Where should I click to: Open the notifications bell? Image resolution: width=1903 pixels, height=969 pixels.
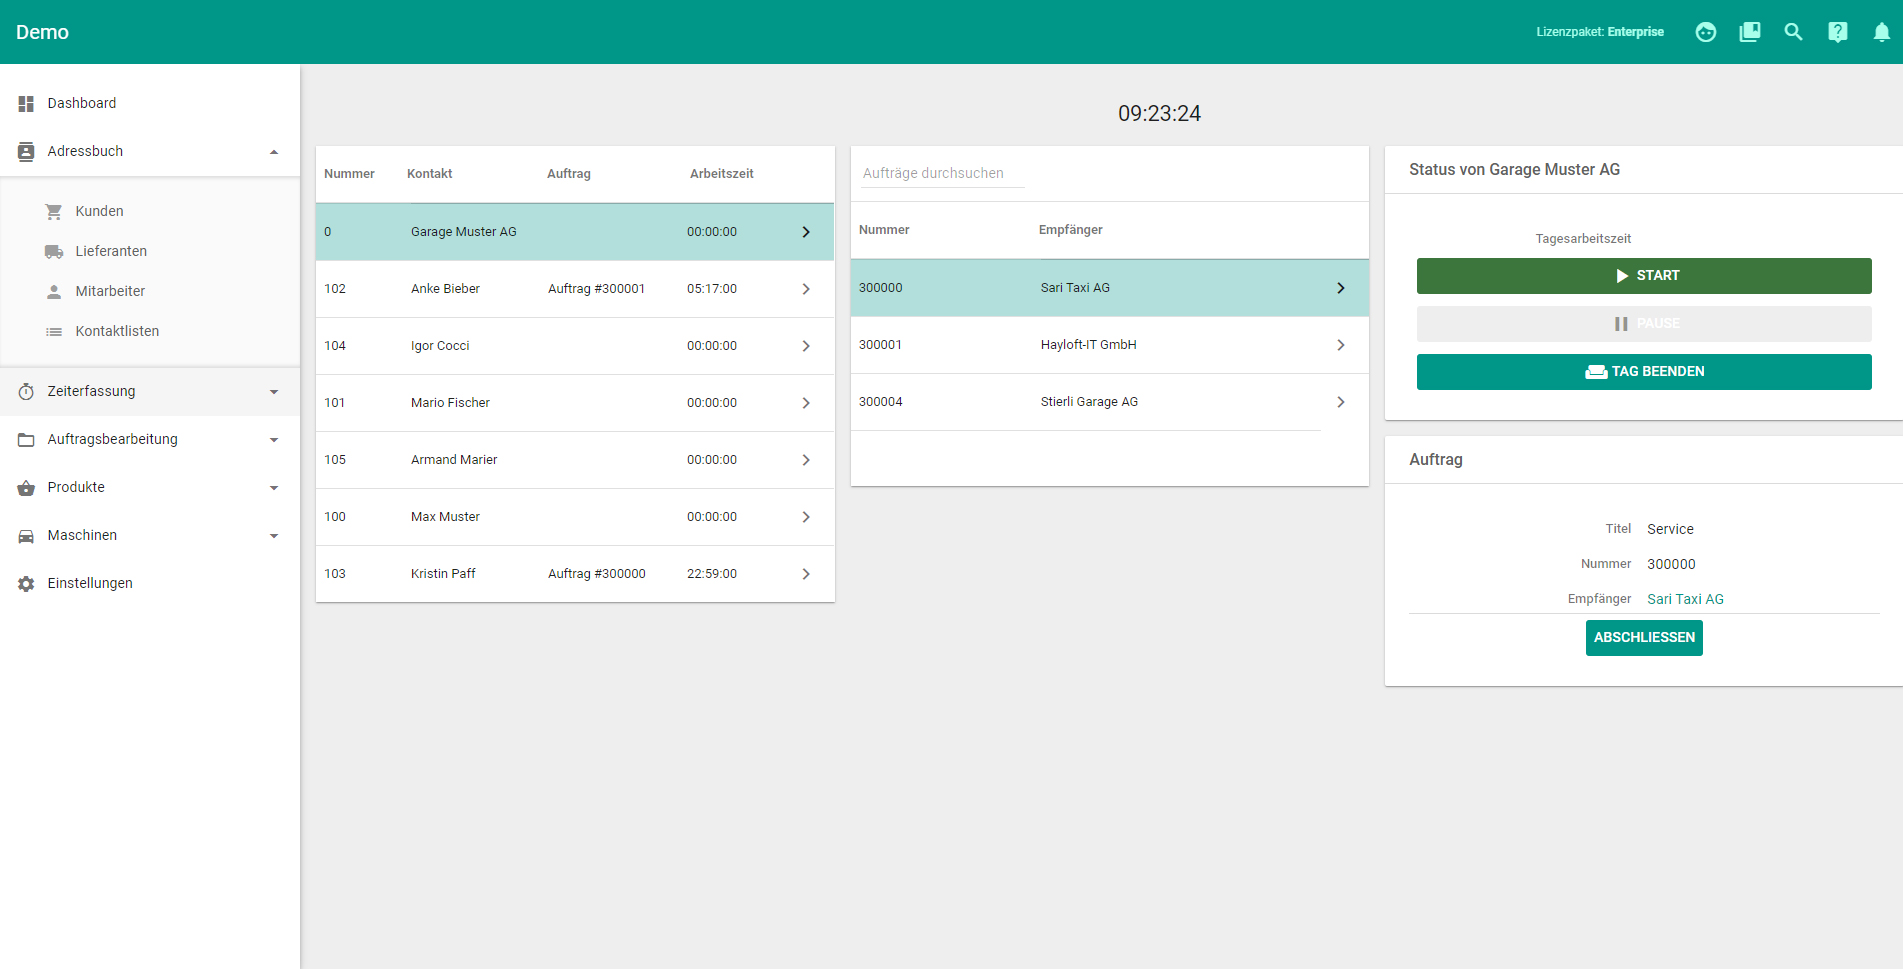1881,32
